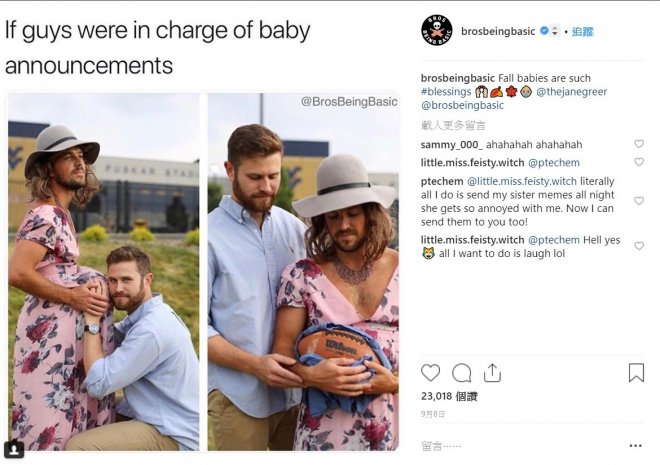Open the 23,018 likes count list
The width and height of the screenshot is (660, 465).
coord(449,397)
